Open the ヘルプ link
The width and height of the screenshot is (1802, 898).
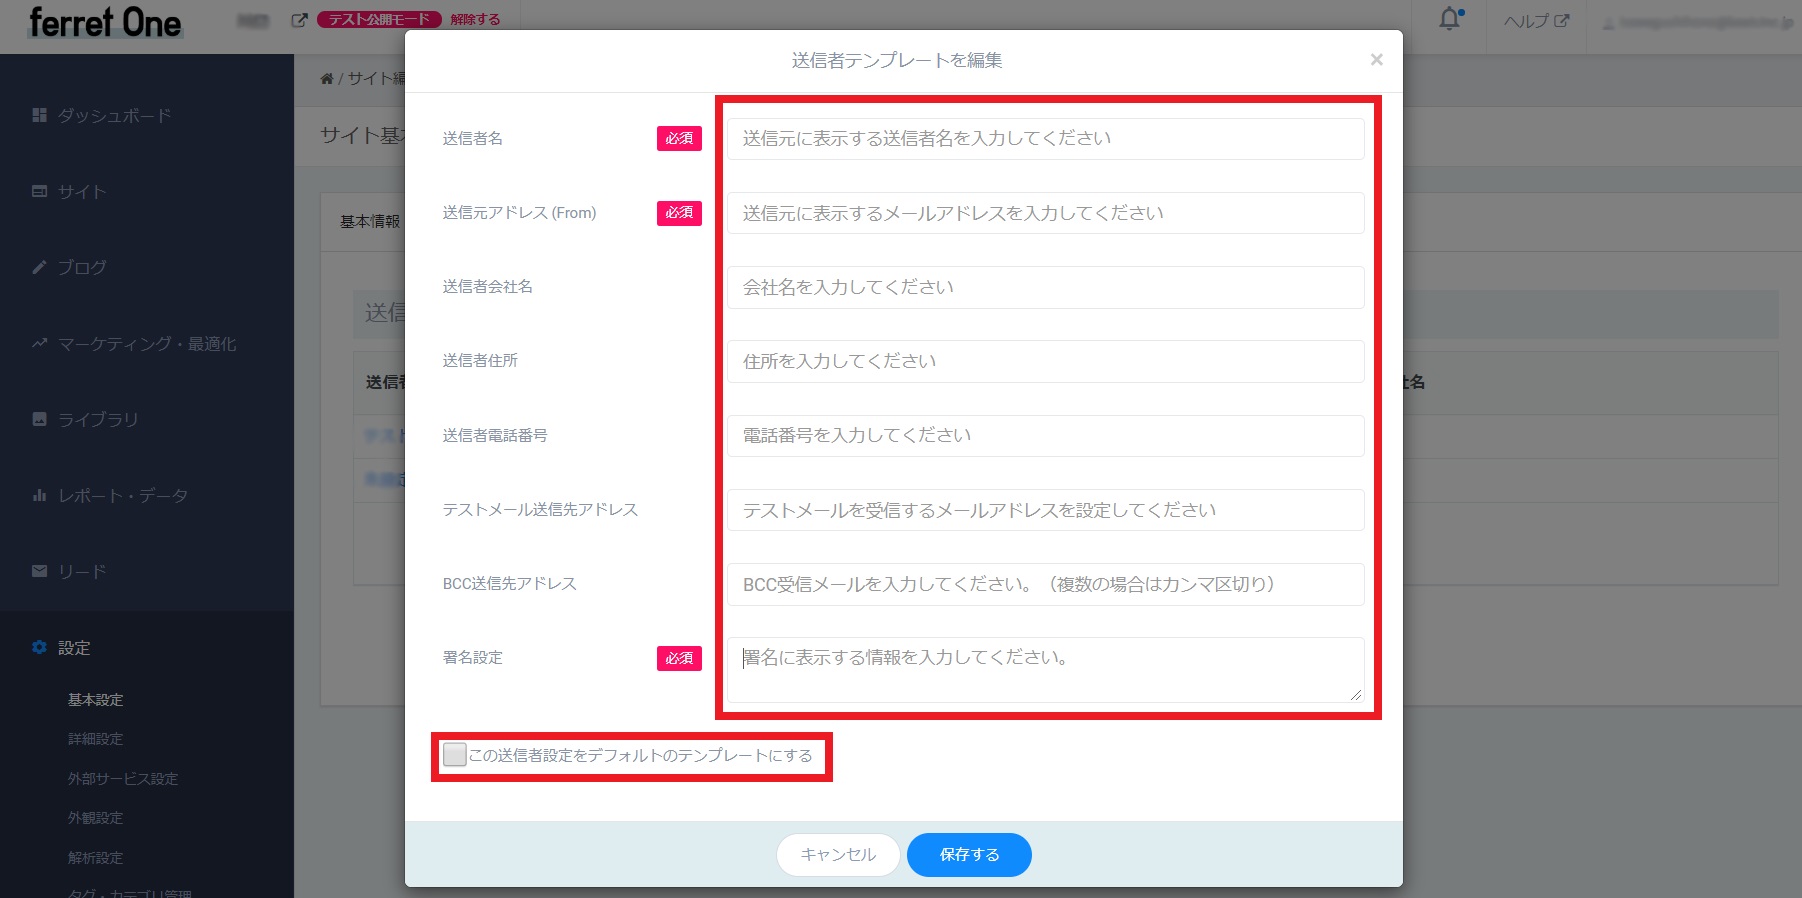(1536, 21)
